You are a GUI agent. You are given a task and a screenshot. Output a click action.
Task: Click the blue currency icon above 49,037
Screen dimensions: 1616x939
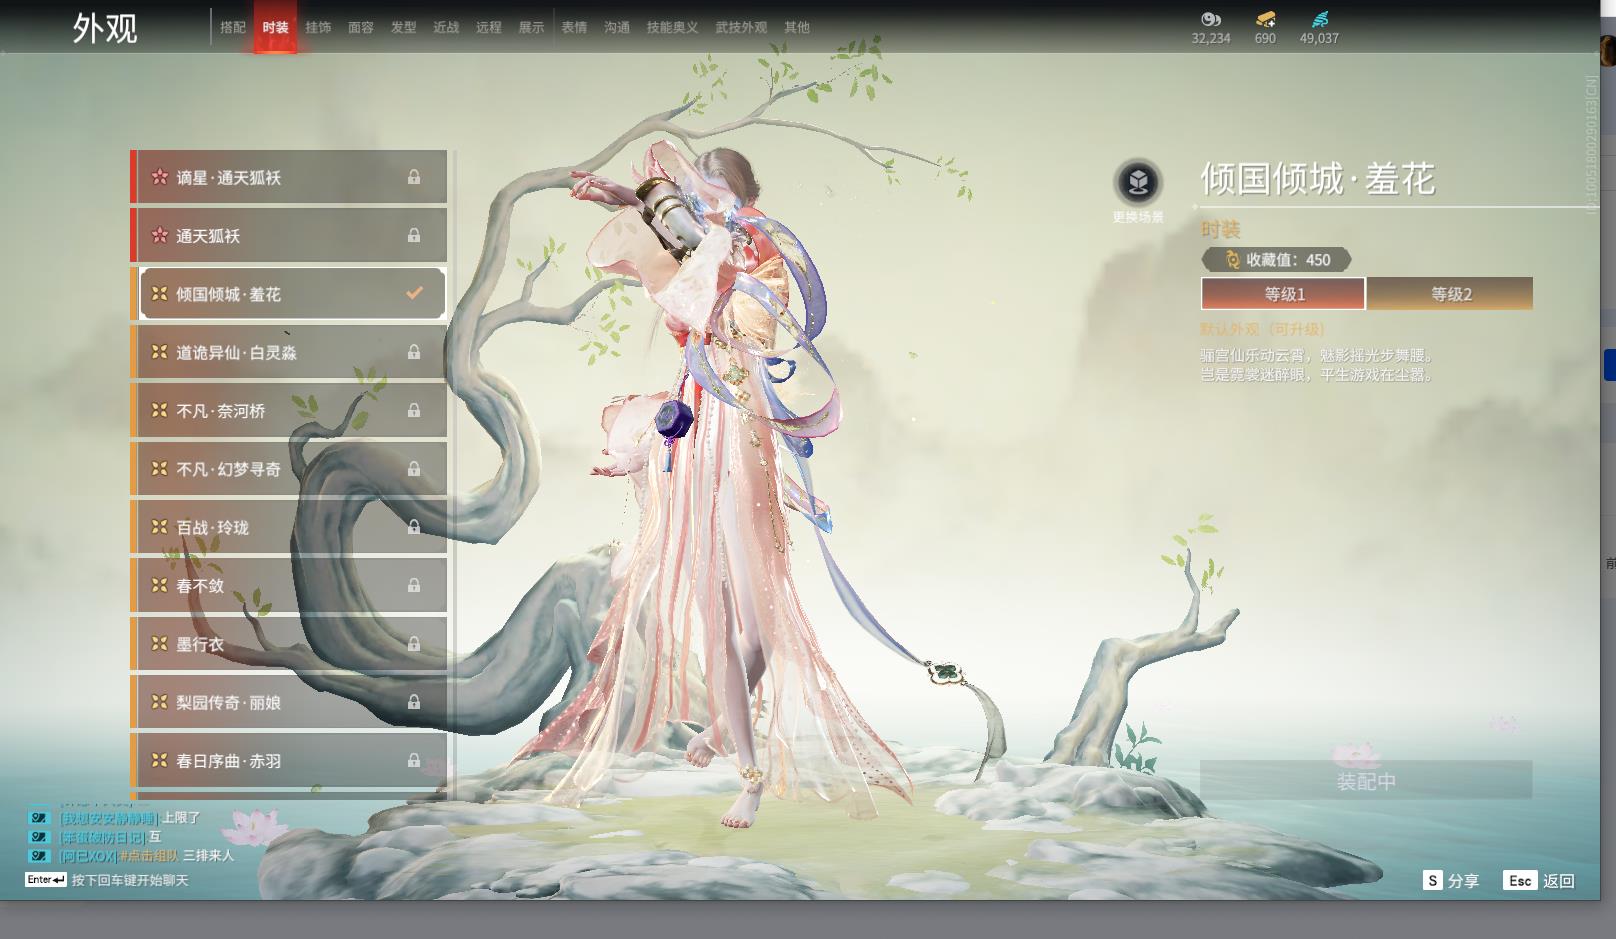coord(1320,19)
